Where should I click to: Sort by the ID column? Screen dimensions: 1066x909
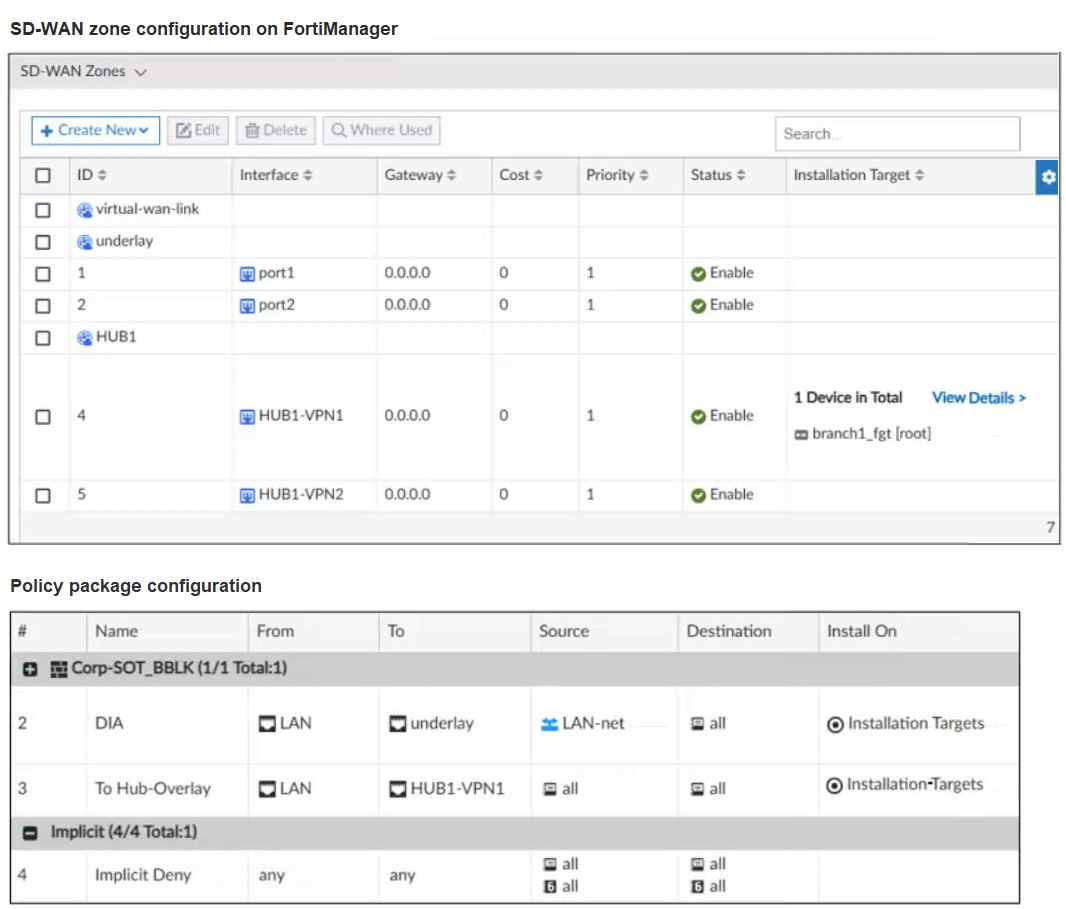[92, 175]
